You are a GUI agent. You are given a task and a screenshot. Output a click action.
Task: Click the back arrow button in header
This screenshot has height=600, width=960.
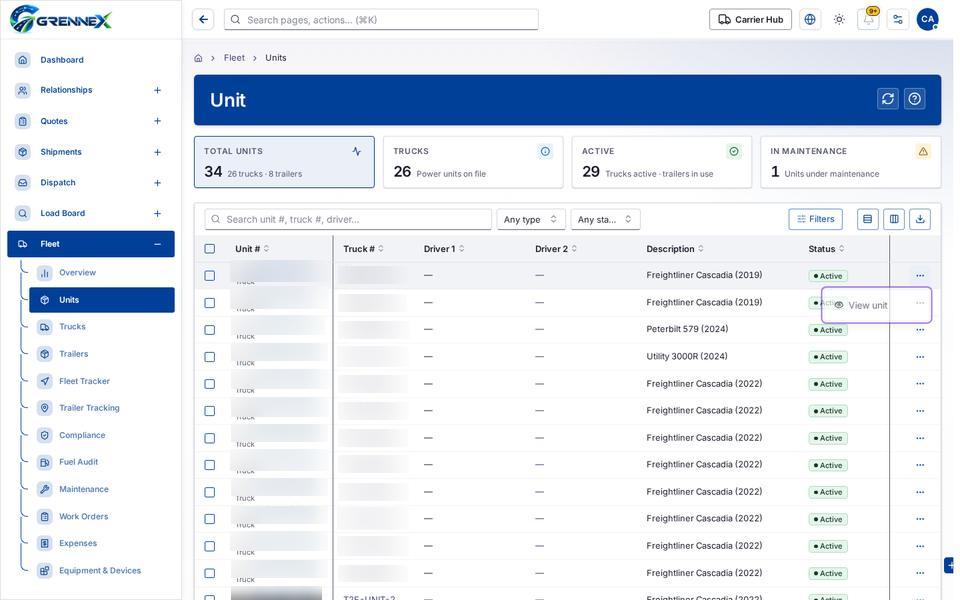click(x=203, y=20)
